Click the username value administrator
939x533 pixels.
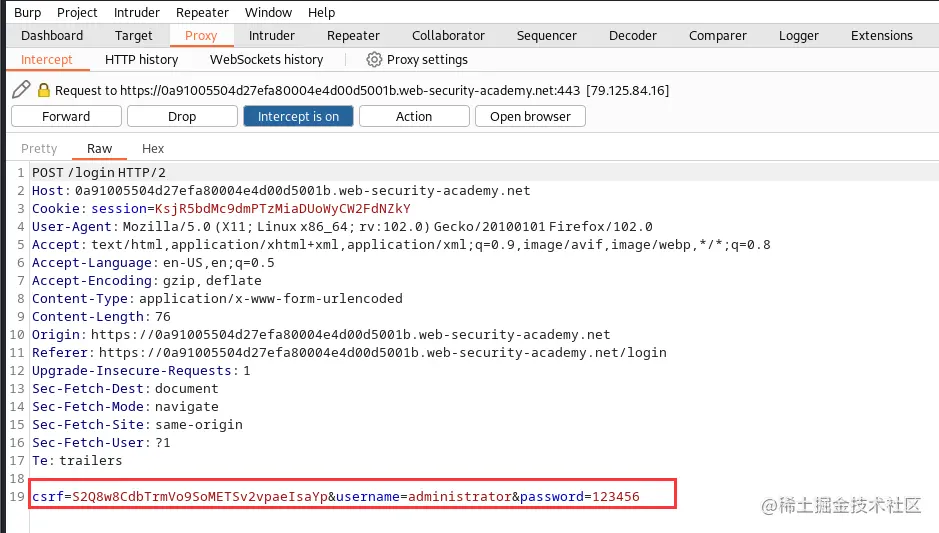(x=460, y=496)
